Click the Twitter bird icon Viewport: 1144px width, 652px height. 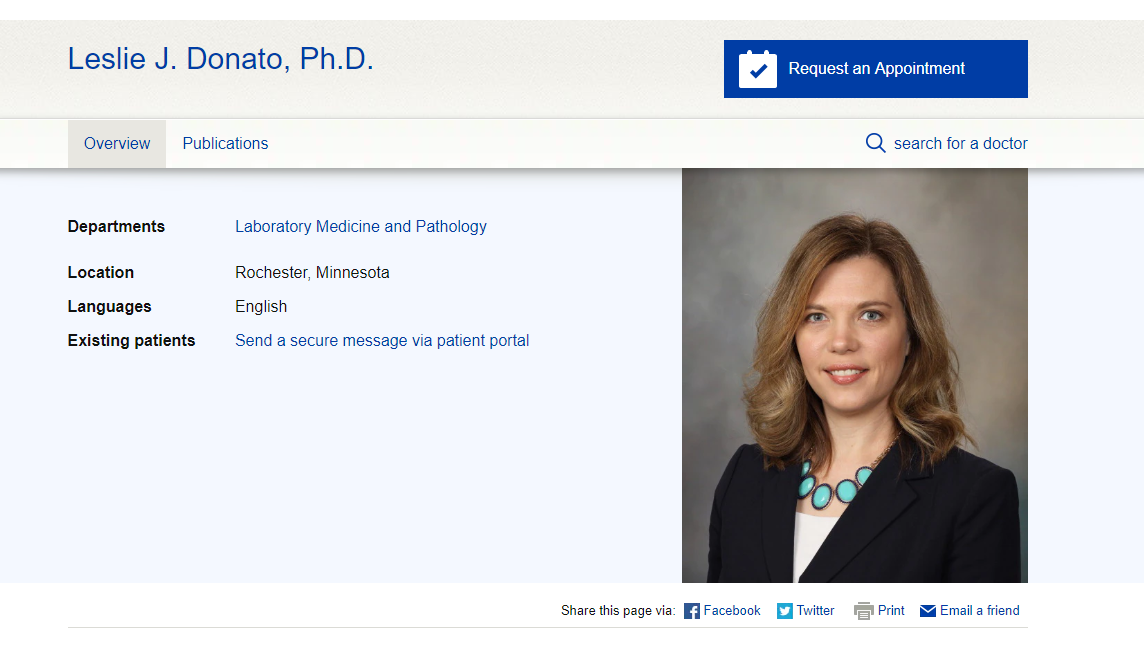click(x=785, y=611)
